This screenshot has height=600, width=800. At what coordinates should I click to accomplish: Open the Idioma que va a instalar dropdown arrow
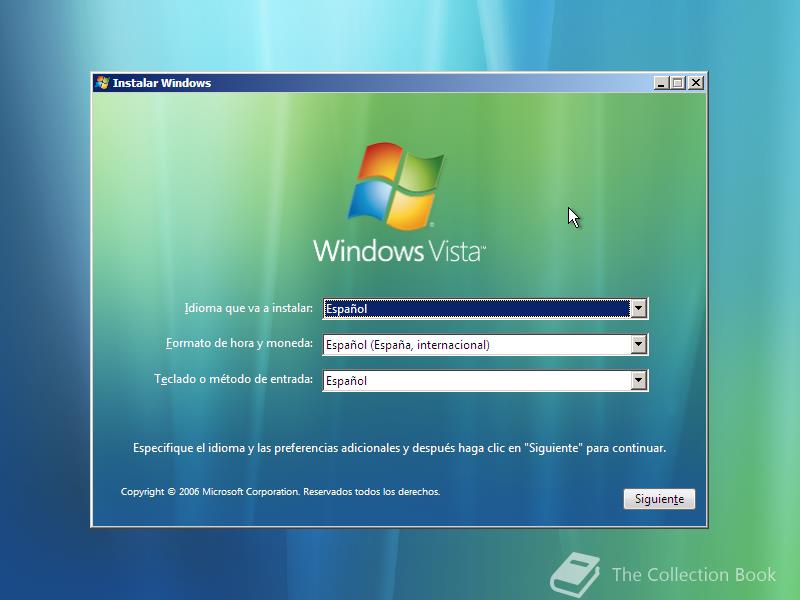pos(638,308)
